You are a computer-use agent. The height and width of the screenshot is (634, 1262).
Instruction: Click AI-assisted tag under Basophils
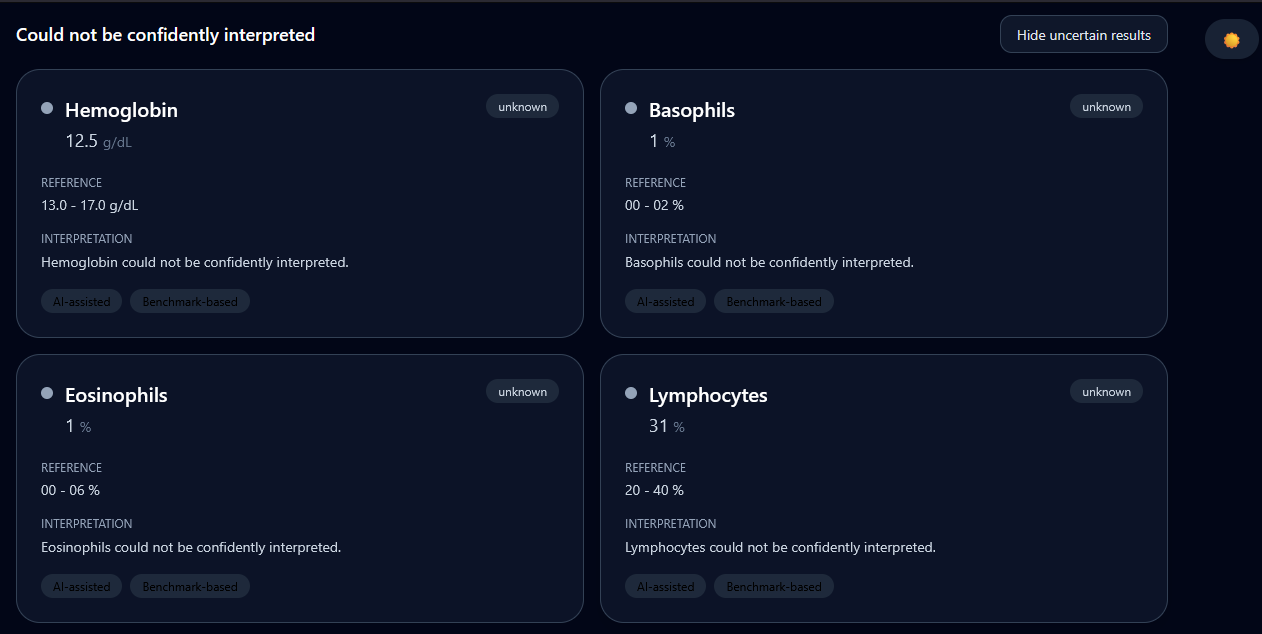pyautogui.click(x=666, y=302)
